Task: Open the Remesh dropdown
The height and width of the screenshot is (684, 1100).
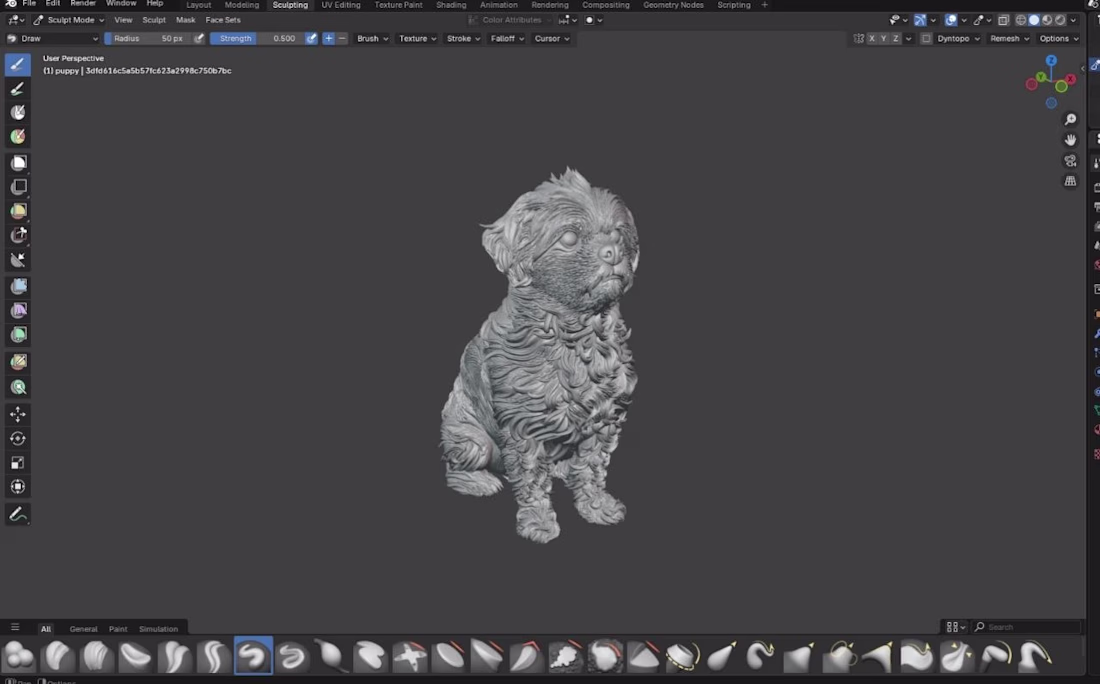Action: tap(1009, 39)
